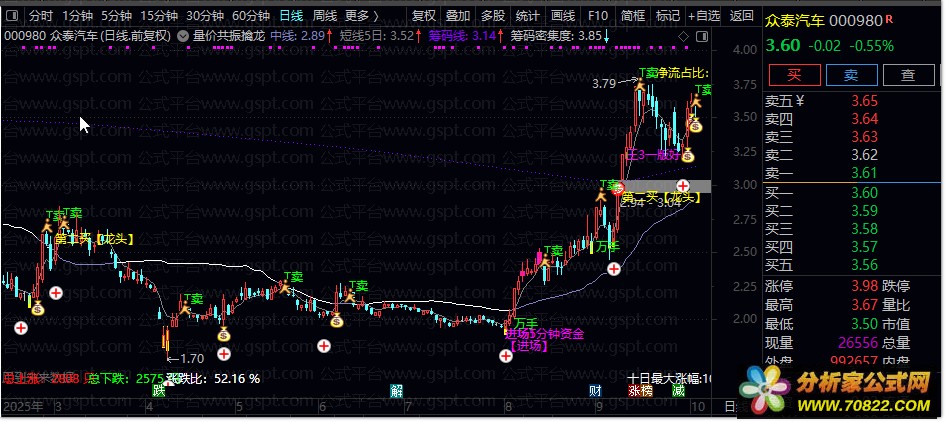Click the 2025年 label on time axis
This screenshot has width=947, height=422.
coord(22,406)
